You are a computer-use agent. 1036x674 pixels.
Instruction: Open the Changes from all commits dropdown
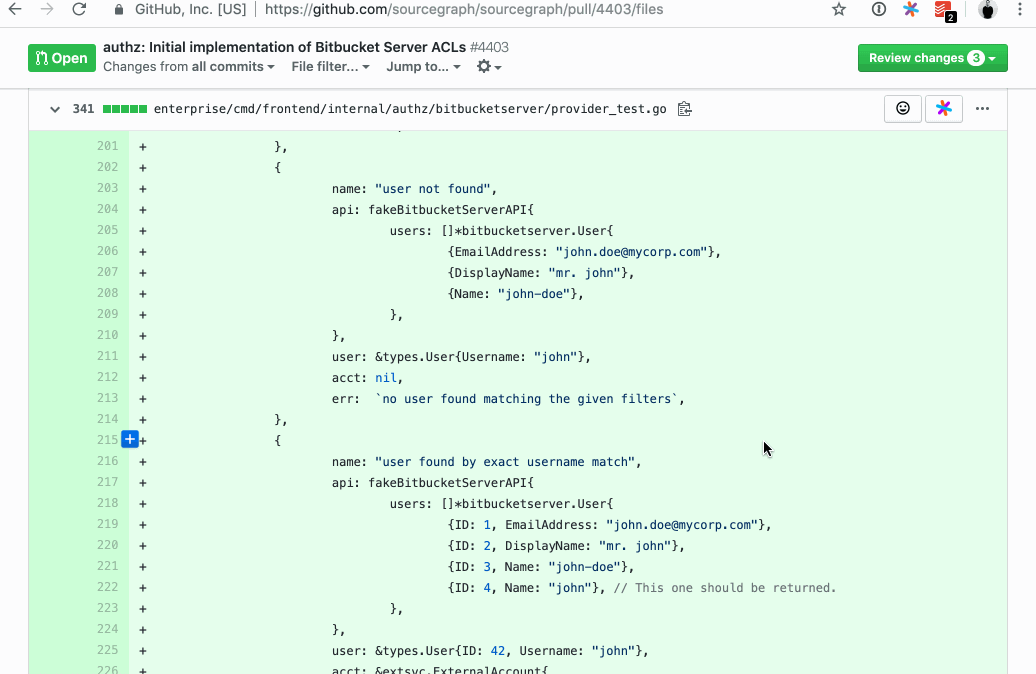pos(188,67)
